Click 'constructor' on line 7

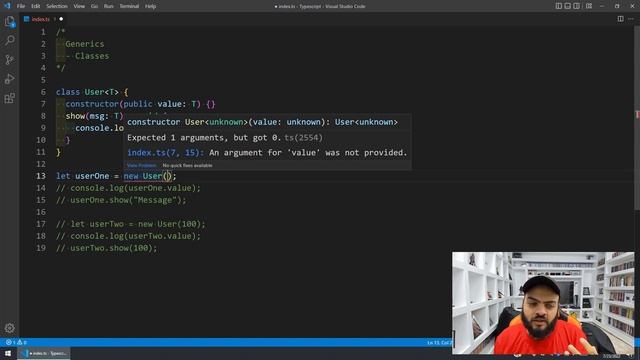click(92, 104)
